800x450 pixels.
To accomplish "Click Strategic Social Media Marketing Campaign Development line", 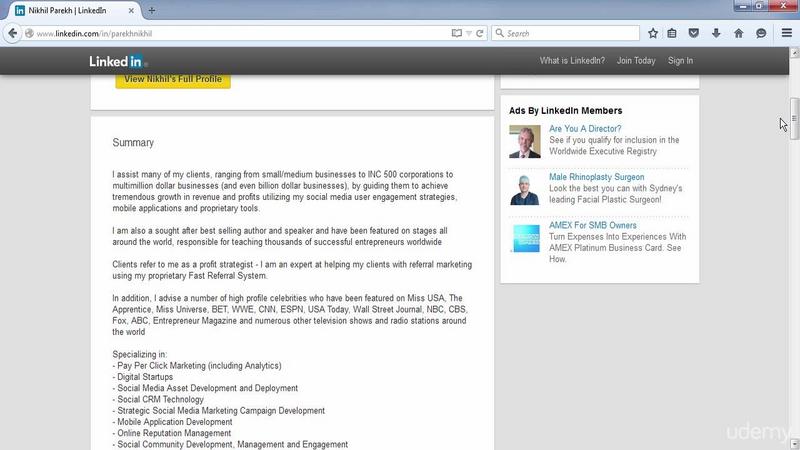I will click(x=218, y=410).
